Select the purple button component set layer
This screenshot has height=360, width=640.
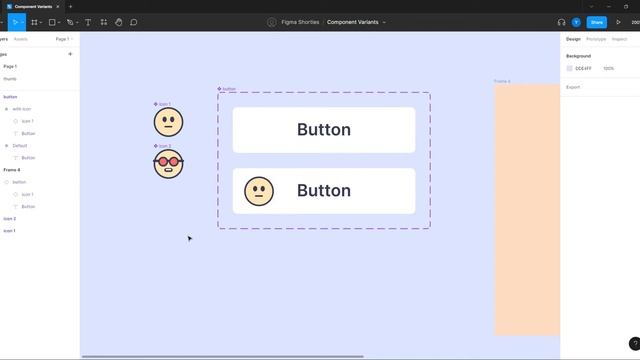pos(10,97)
